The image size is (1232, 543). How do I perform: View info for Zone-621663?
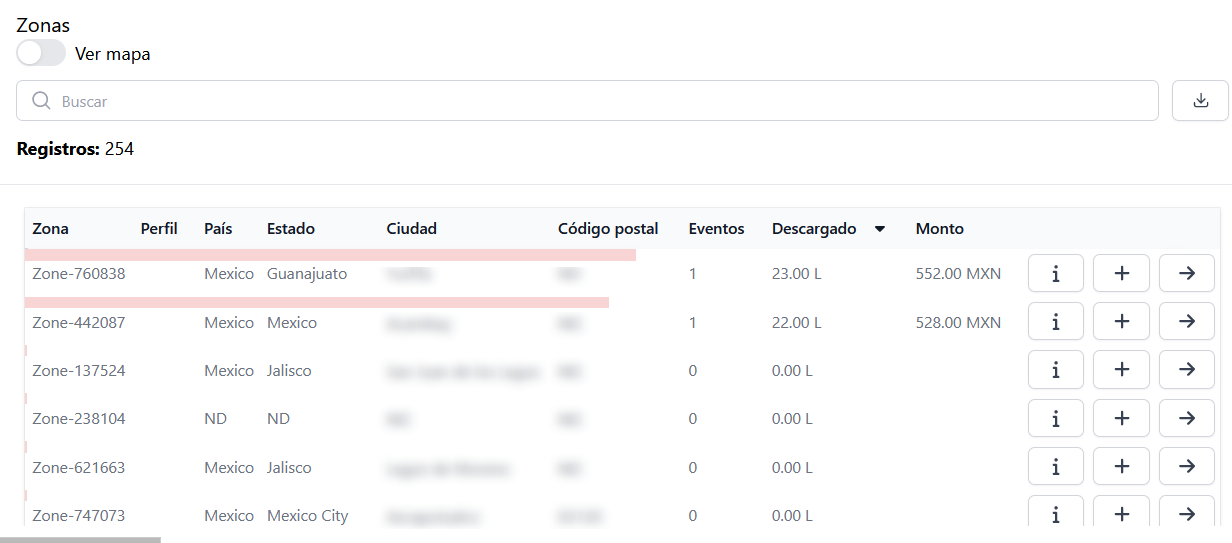1055,467
